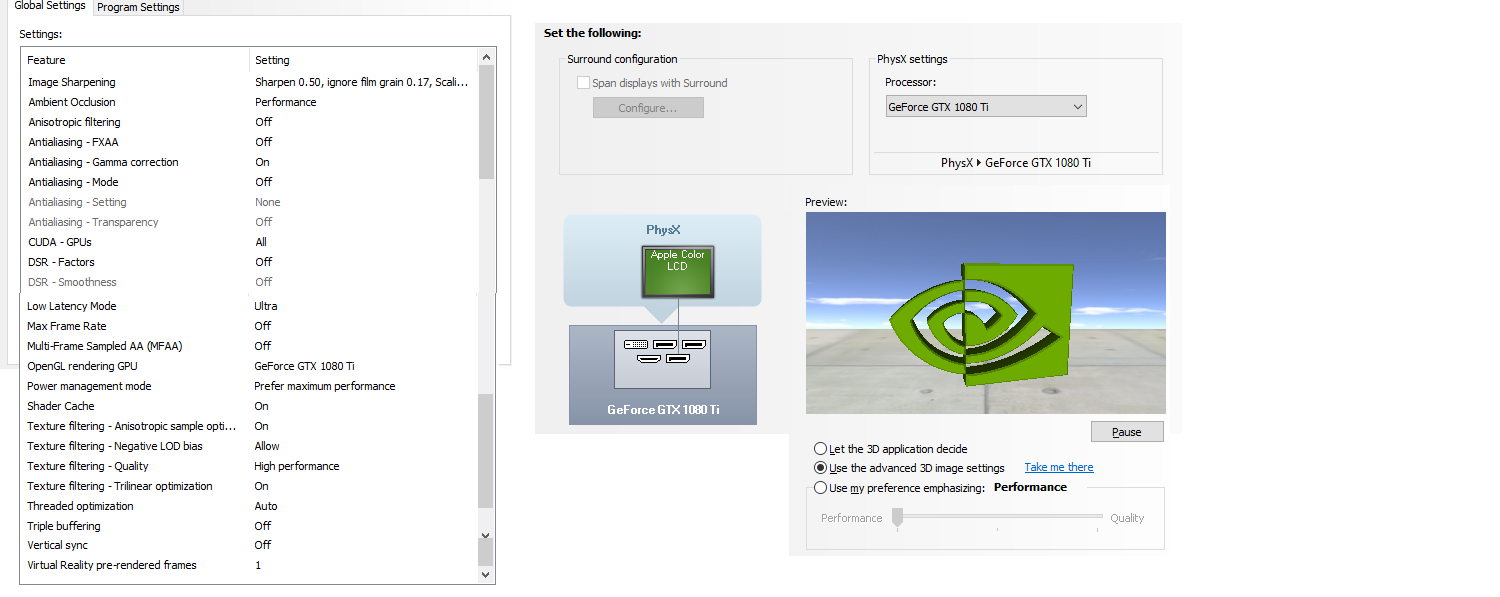1500x597 pixels.
Task: Select the Vertical sync row
Action: 249,545
